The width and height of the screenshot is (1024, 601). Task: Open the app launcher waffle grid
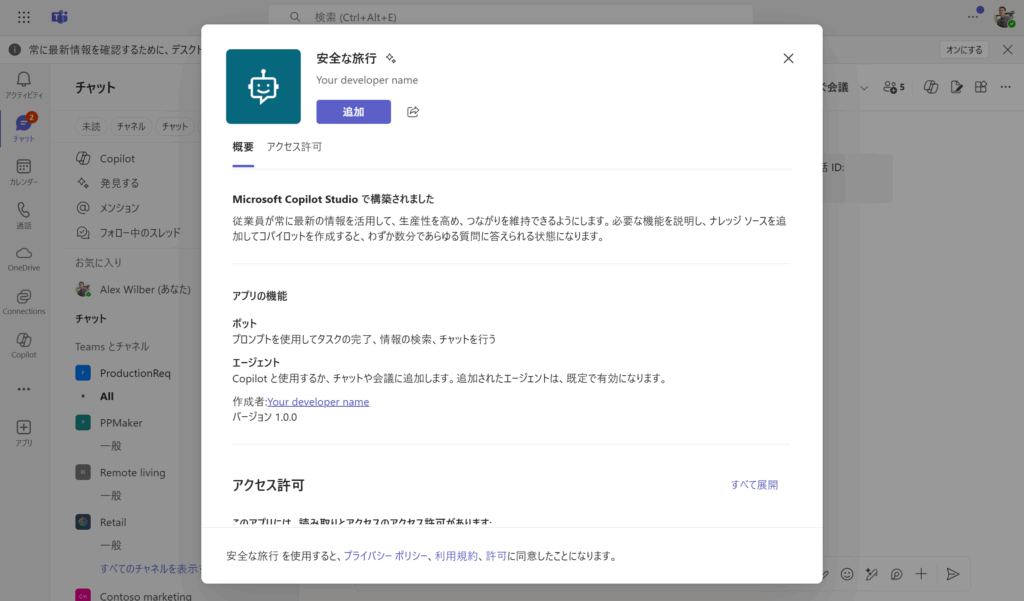coord(24,17)
